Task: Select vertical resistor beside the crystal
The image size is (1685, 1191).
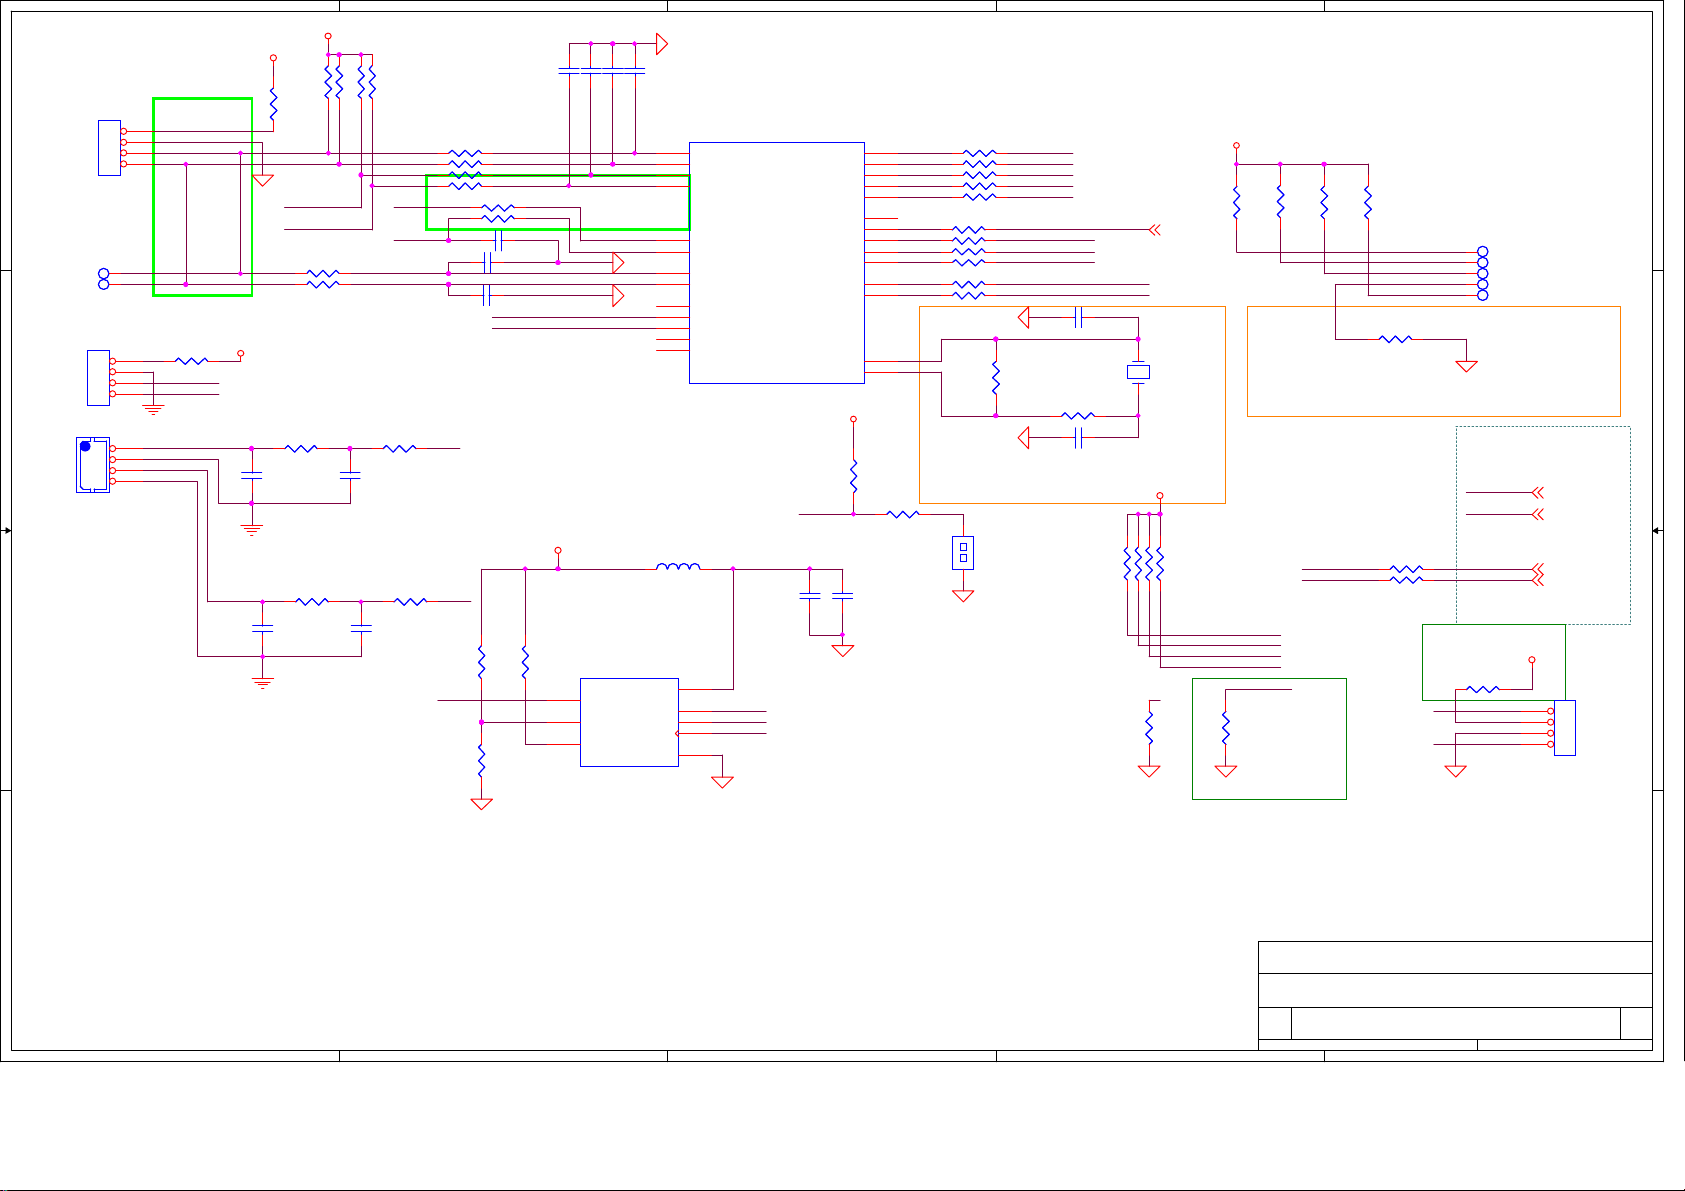Action: [995, 378]
